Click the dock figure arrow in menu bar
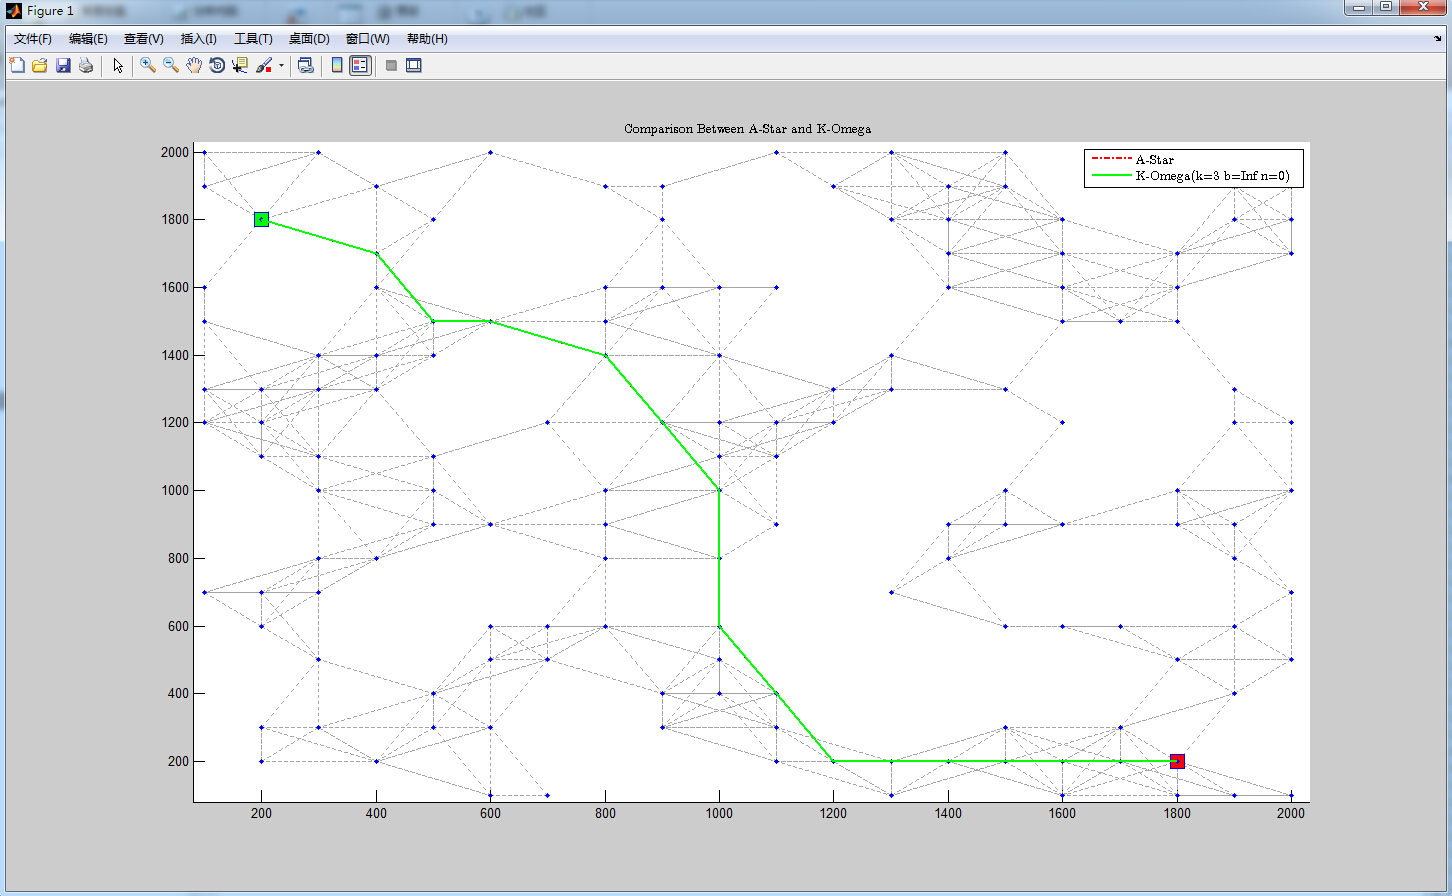 coord(1438,39)
